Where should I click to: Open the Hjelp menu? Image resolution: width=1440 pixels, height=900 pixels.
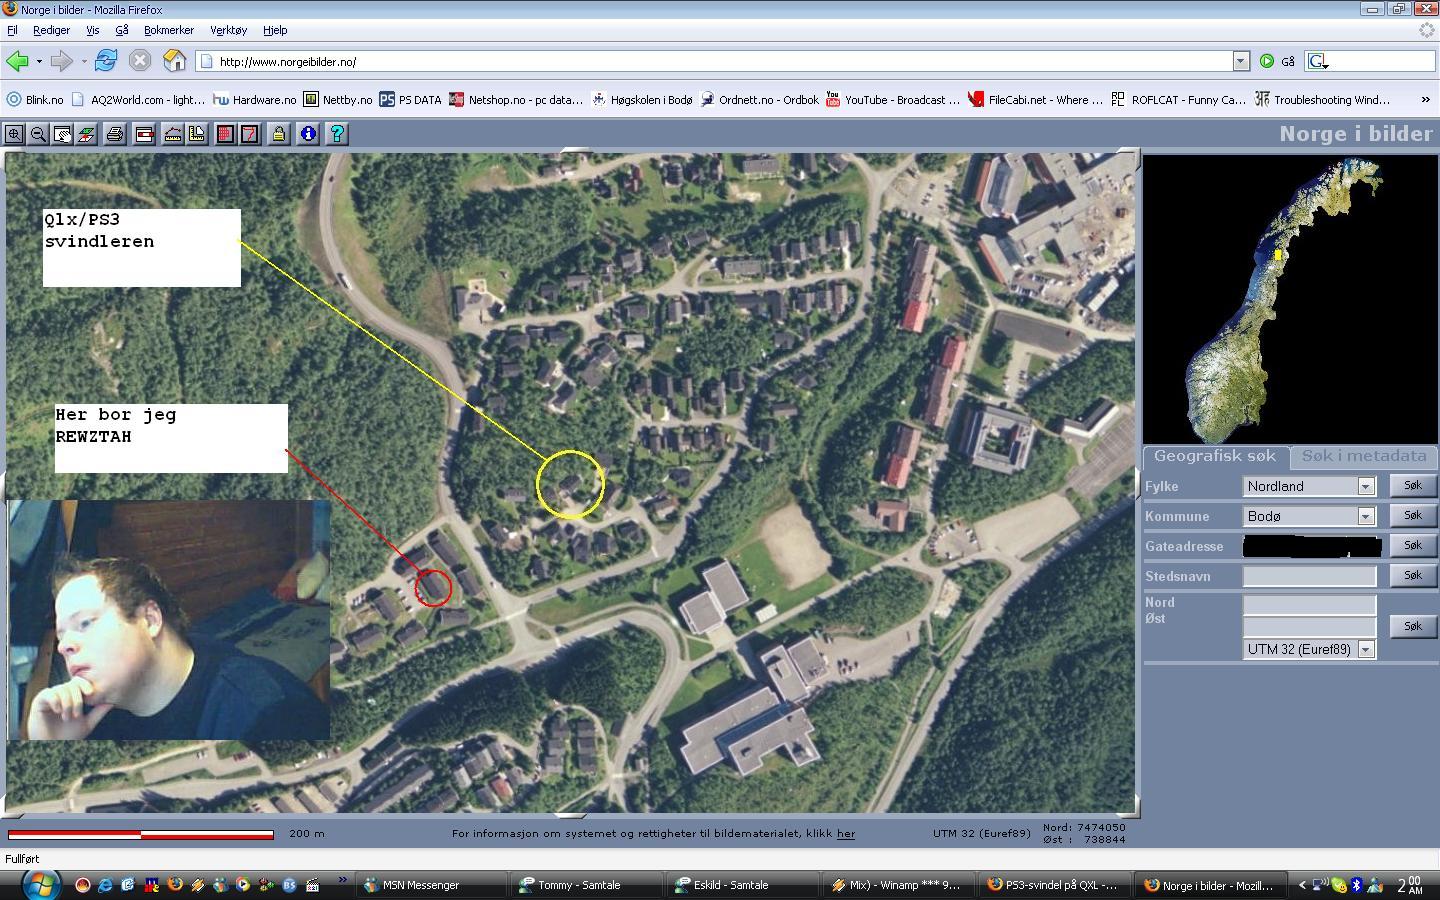tap(275, 30)
